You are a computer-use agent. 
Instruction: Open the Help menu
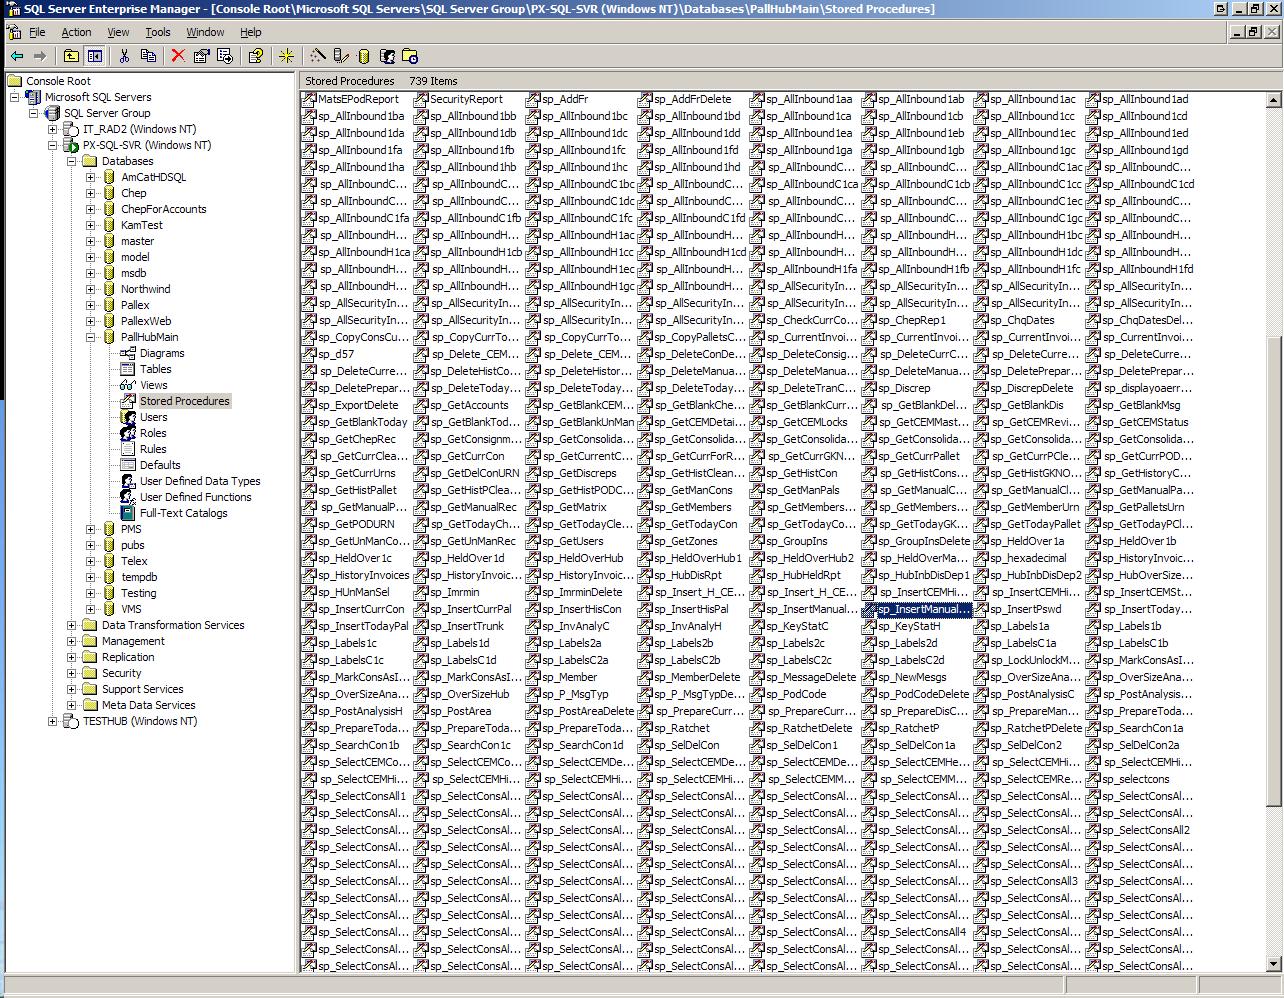coord(251,32)
